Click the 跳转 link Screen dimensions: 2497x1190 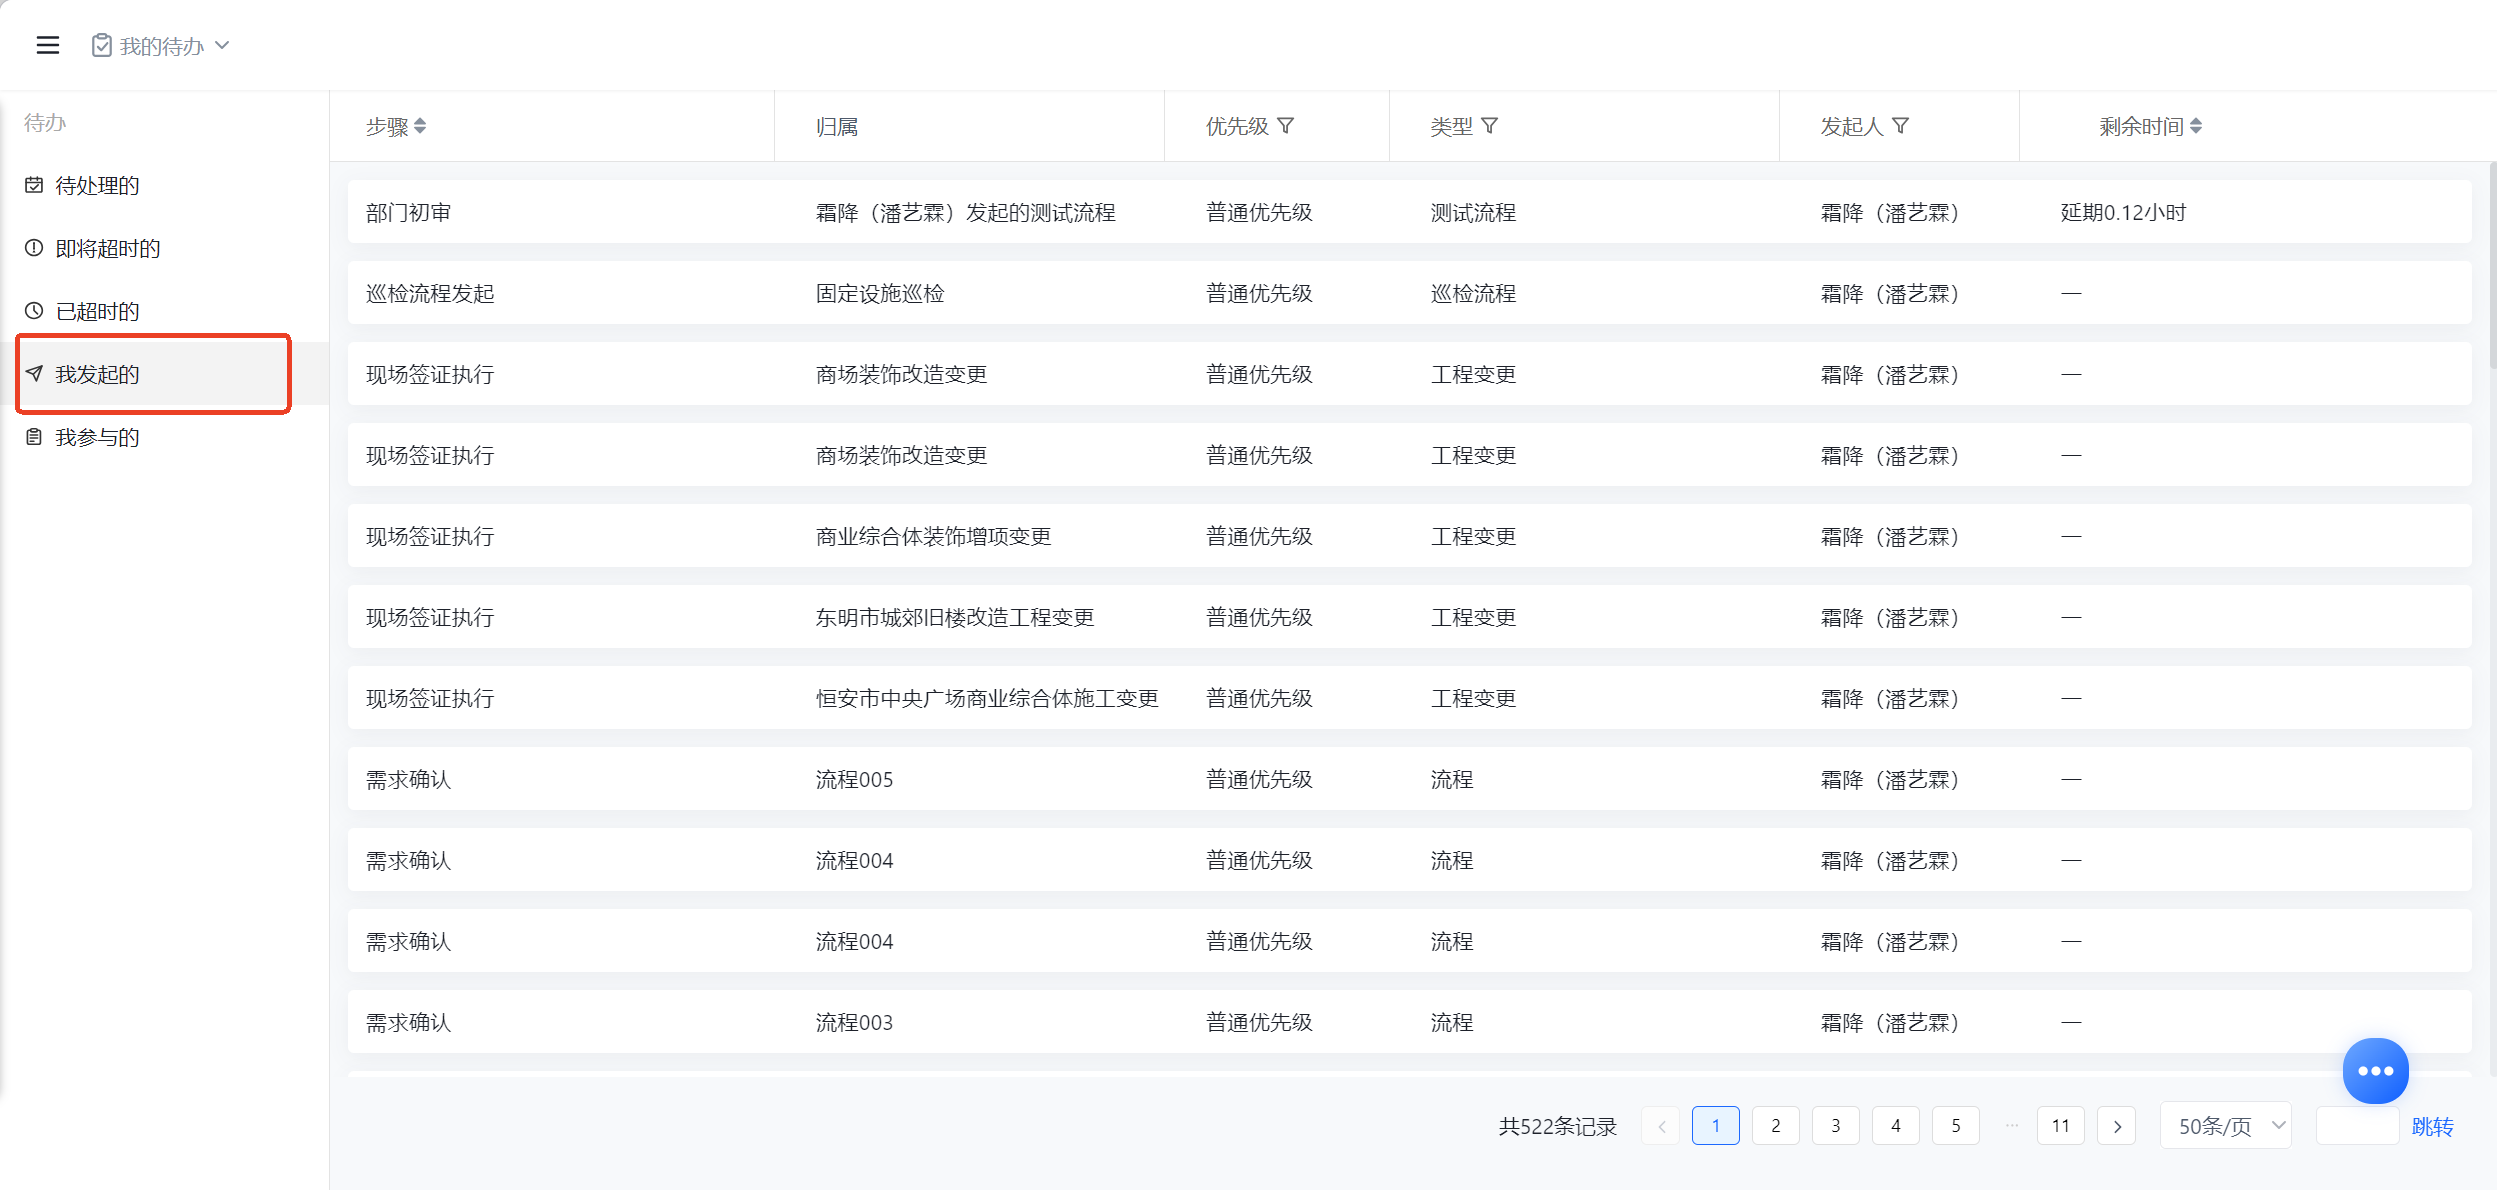2432,1127
